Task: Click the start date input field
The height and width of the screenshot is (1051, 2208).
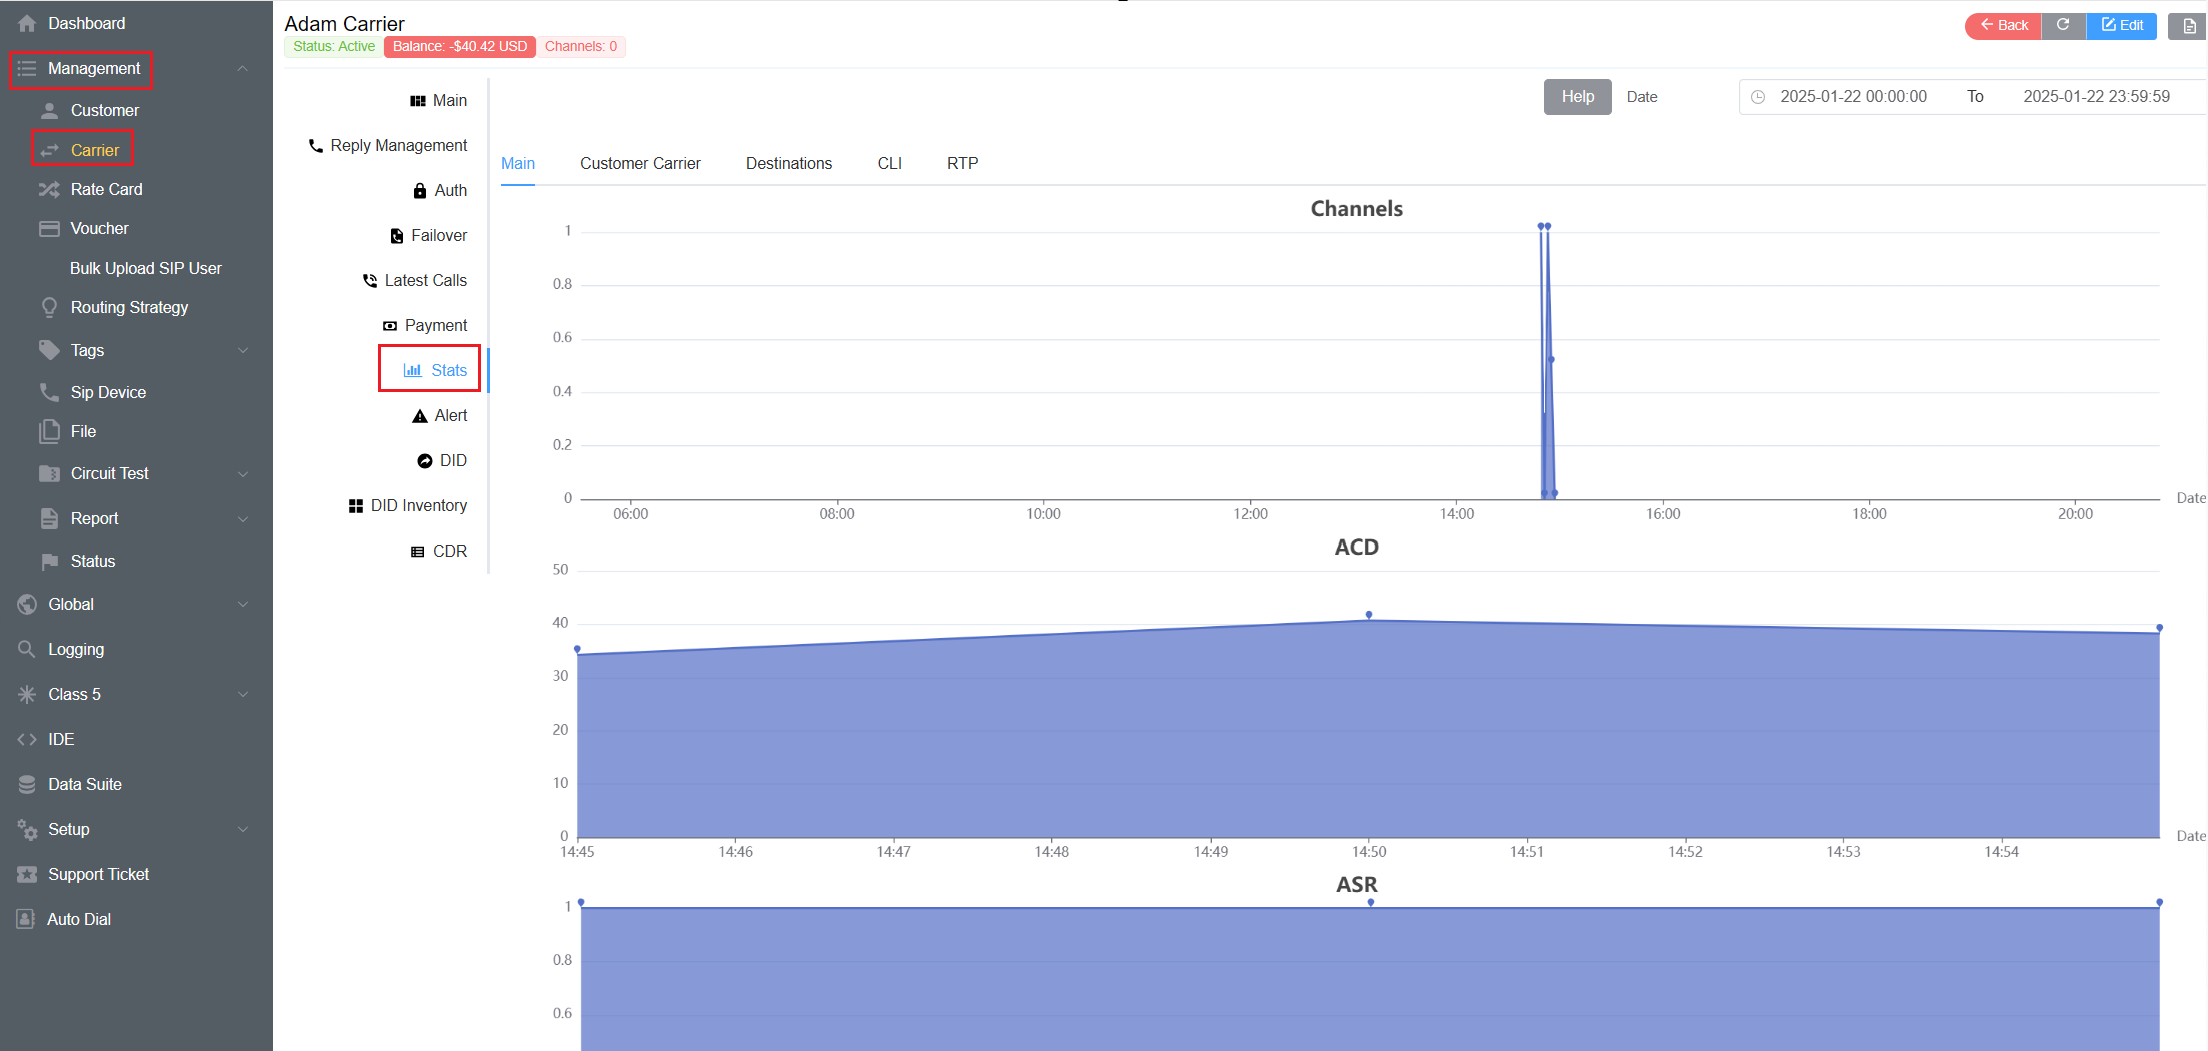Action: coord(1853,97)
